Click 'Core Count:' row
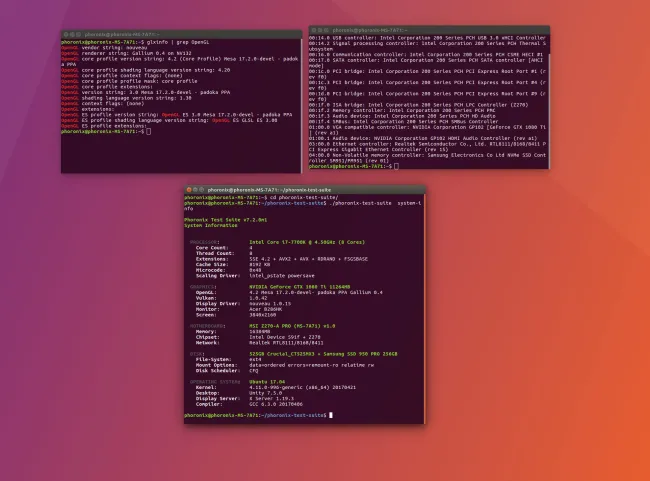The width and height of the screenshot is (650, 481). click(x=224, y=248)
